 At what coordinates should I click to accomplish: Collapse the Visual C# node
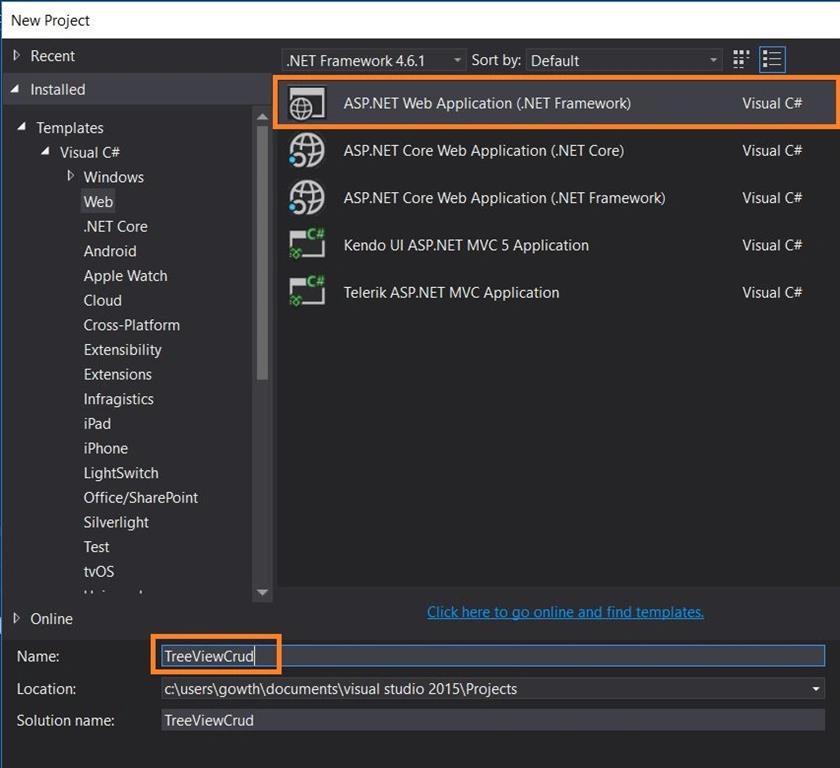pyautogui.click(x=46, y=152)
